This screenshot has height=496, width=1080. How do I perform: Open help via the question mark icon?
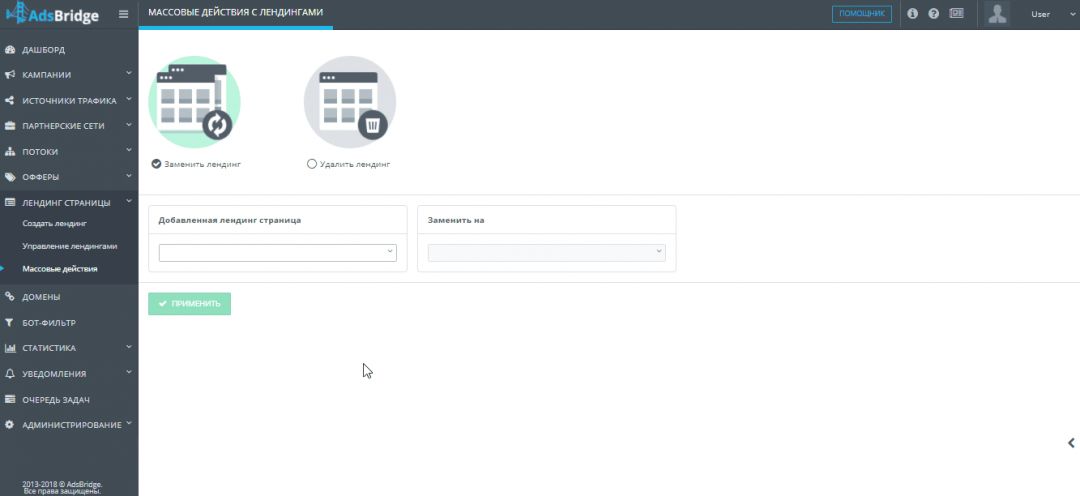[933, 14]
